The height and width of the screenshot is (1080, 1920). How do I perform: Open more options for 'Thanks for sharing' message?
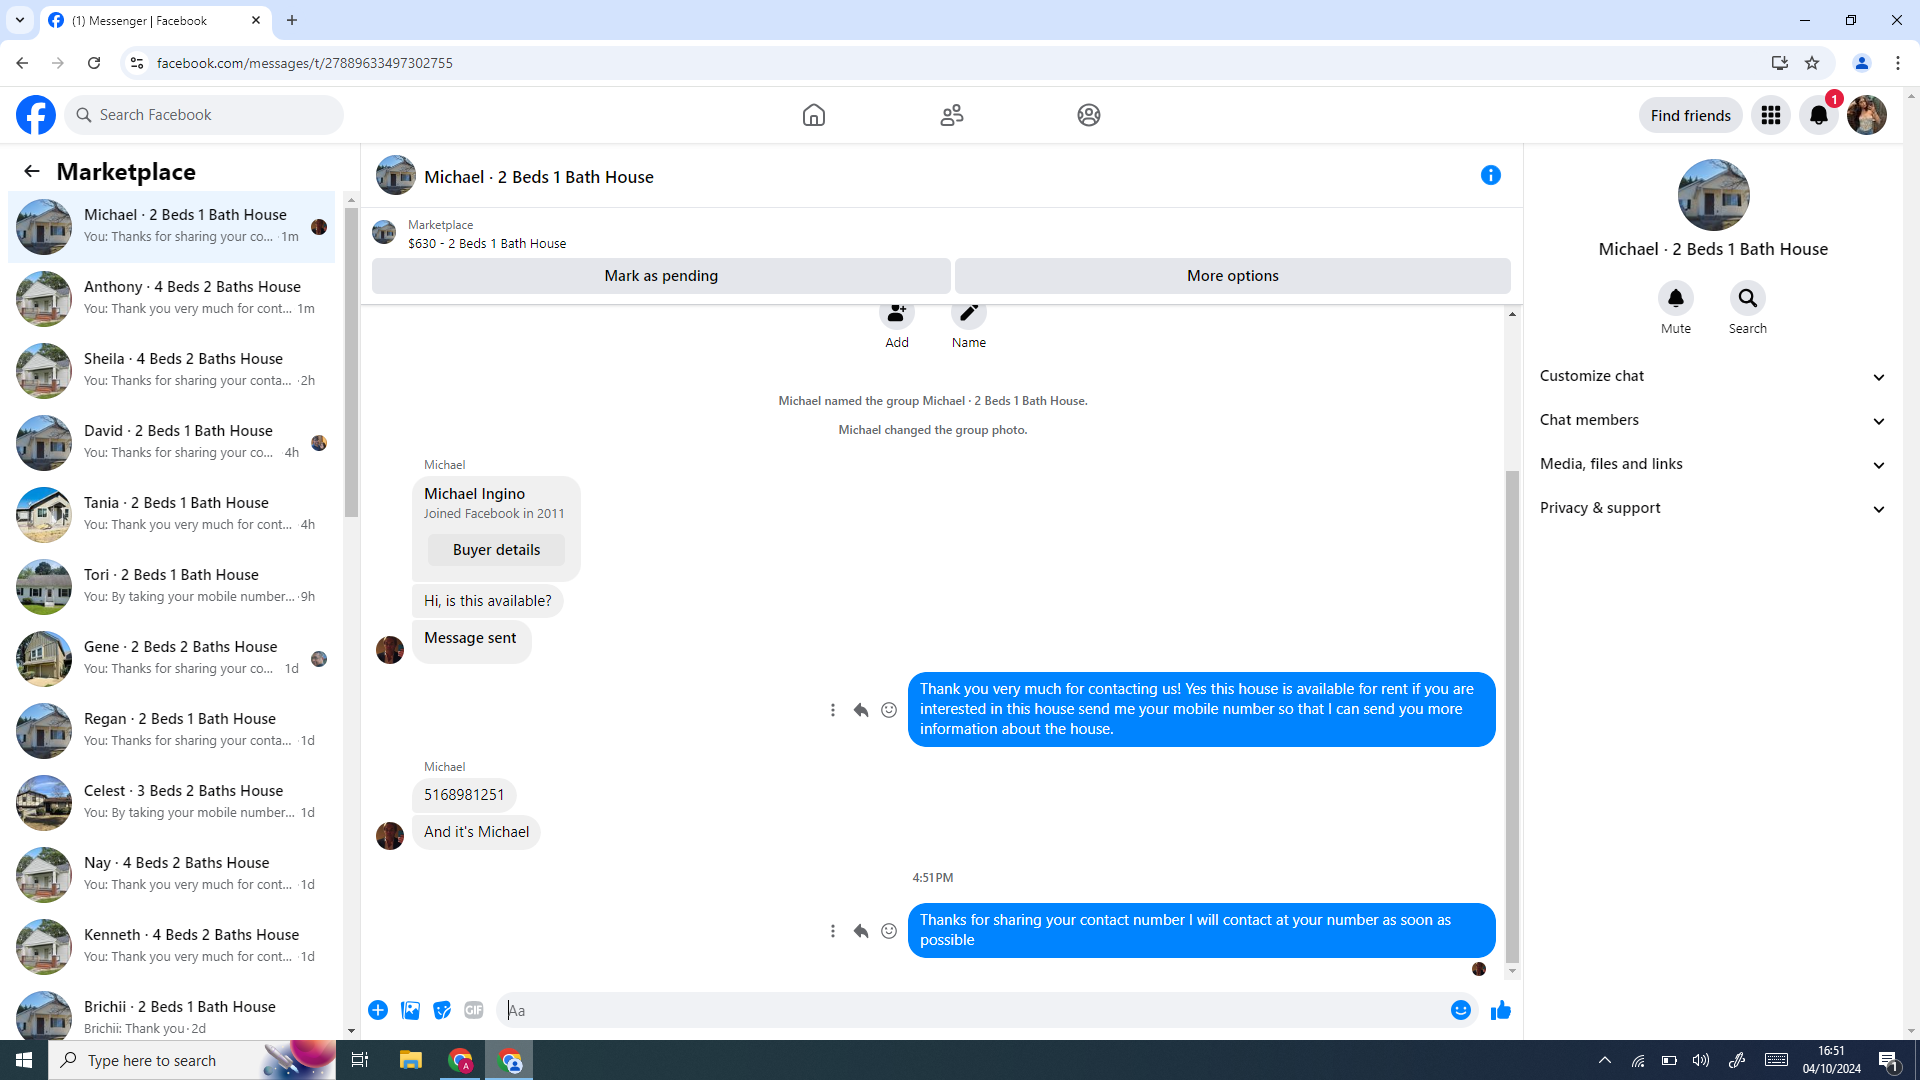pos(833,931)
